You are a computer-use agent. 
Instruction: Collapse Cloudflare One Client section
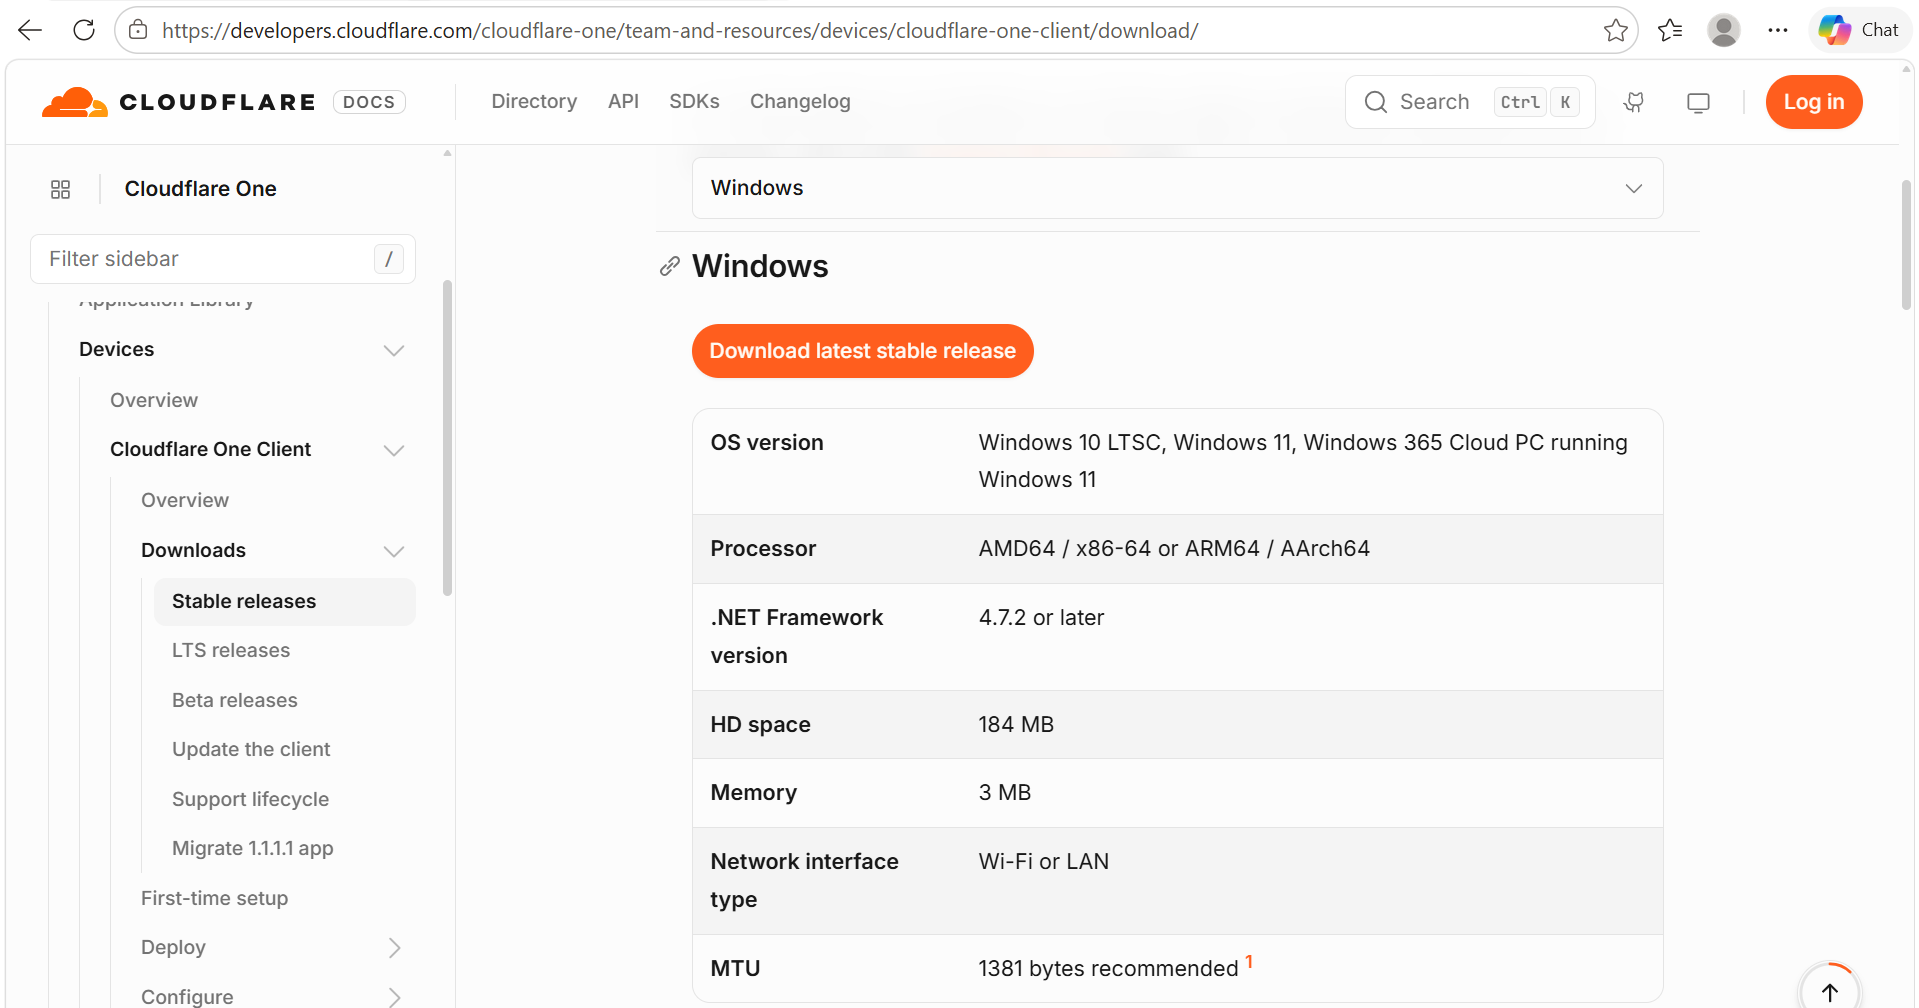point(394,450)
